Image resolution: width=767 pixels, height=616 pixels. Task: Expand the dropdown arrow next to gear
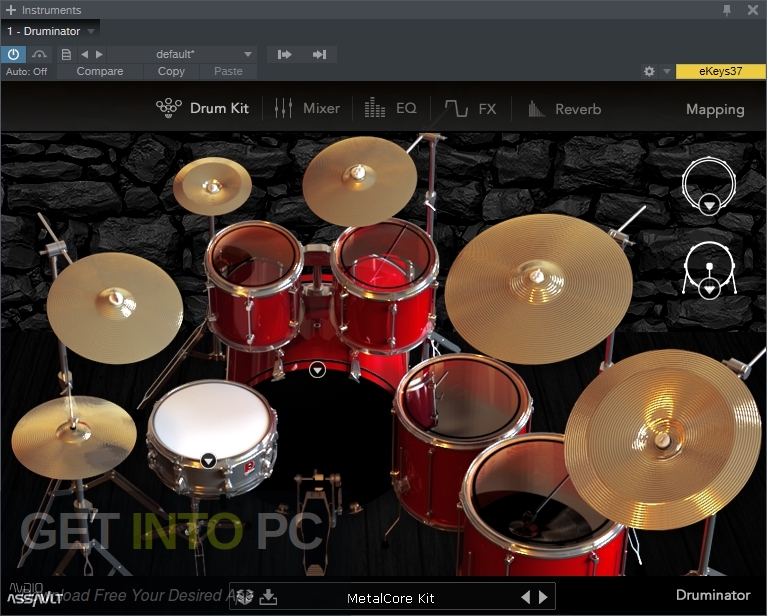point(666,71)
